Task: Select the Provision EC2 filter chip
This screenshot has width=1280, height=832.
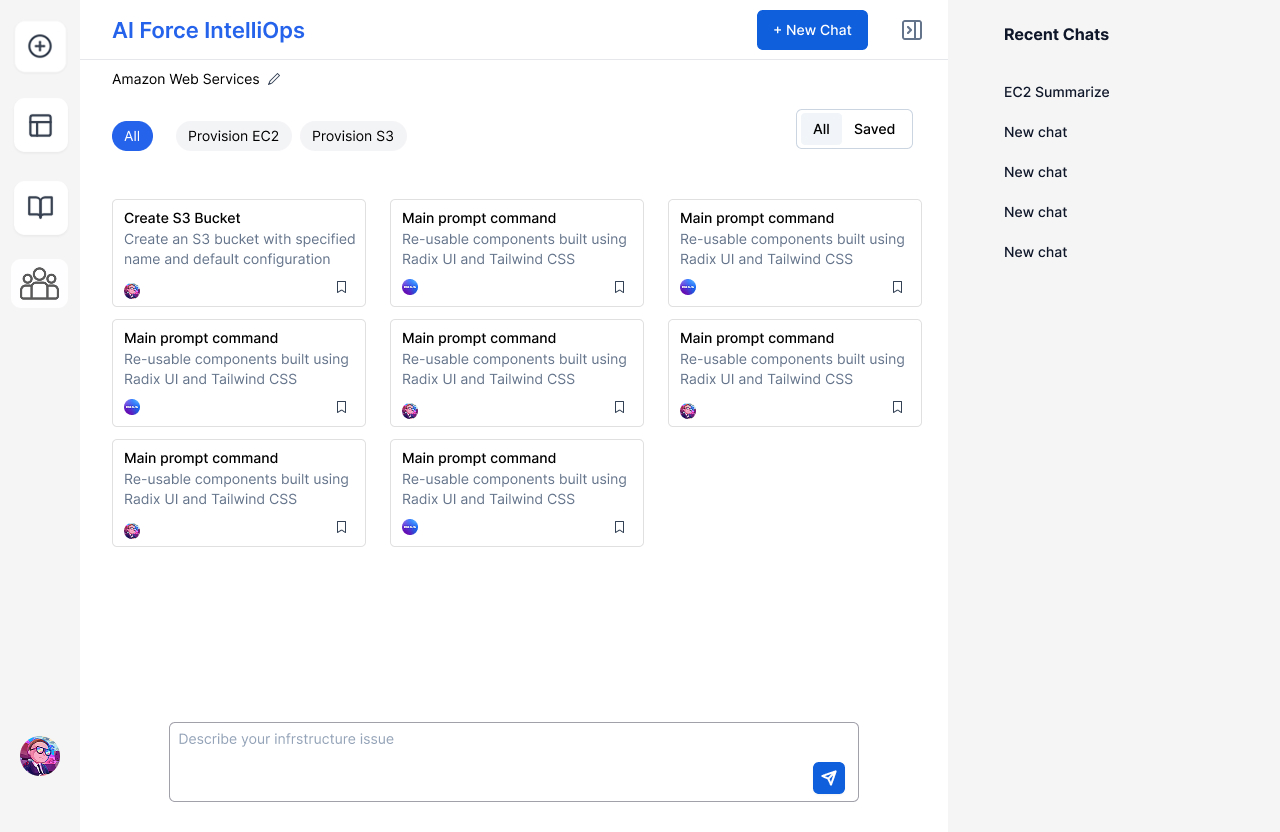Action: [x=233, y=136]
